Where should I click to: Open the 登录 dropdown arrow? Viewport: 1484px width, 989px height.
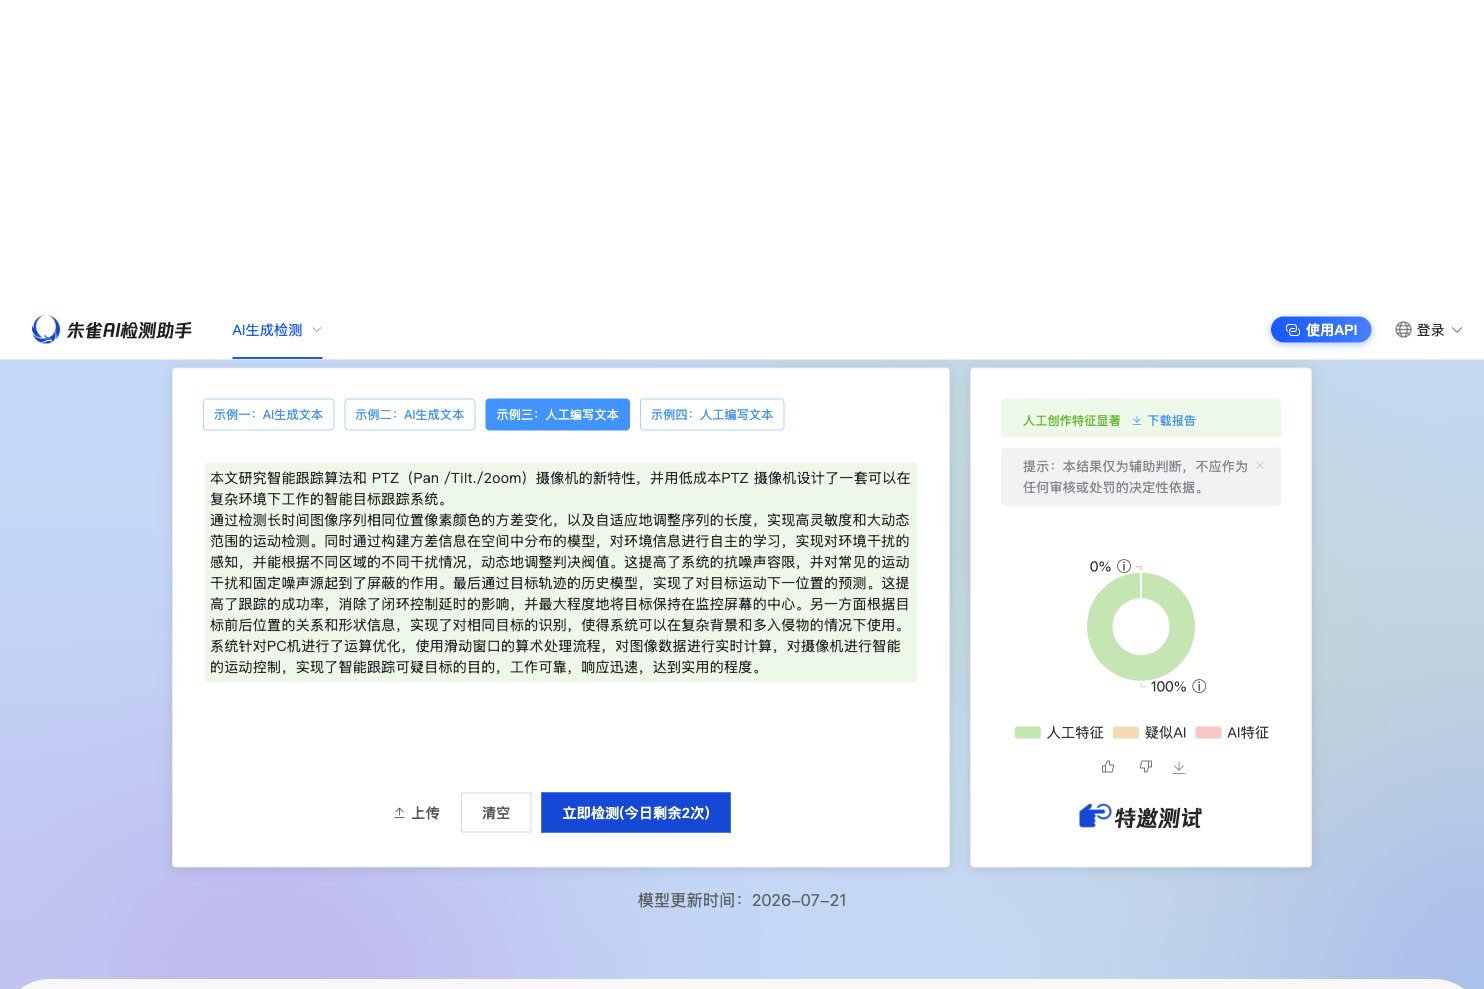point(1457,330)
